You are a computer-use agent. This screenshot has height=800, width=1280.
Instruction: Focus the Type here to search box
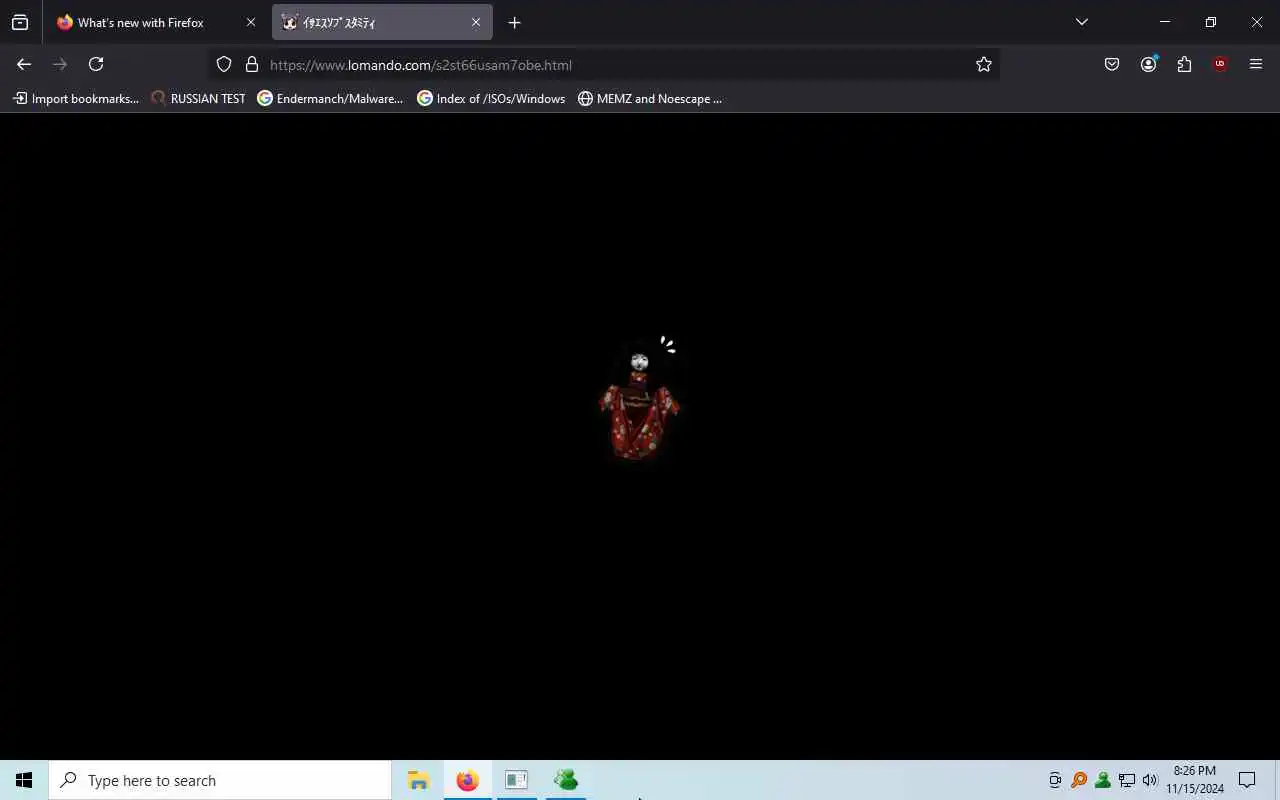[220, 780]
